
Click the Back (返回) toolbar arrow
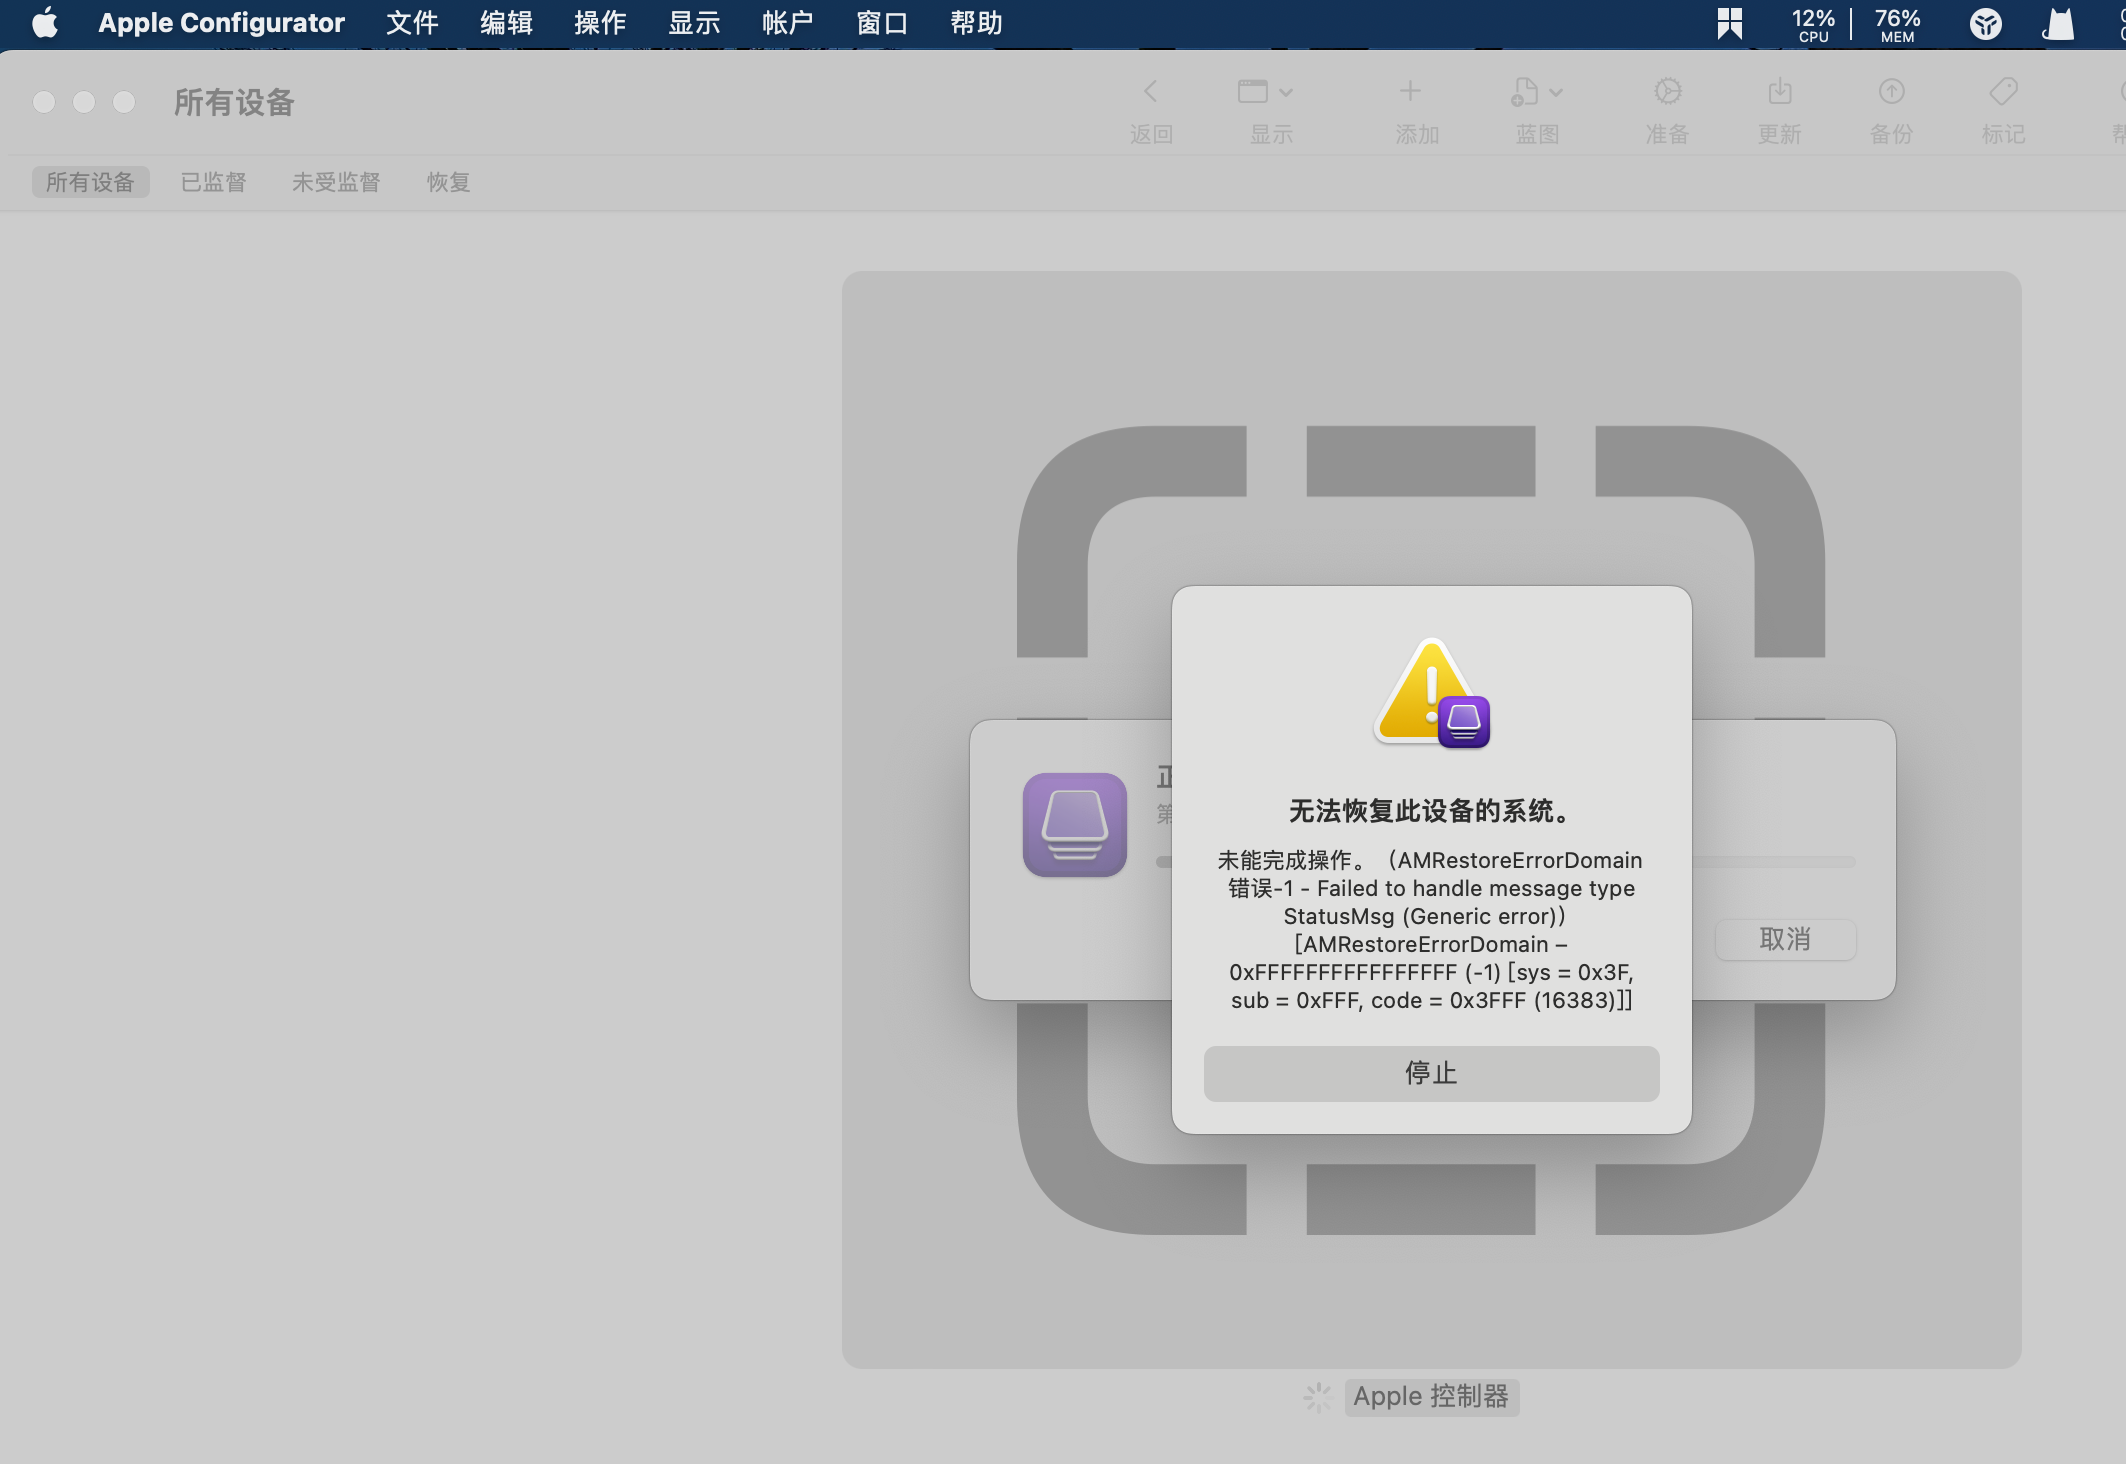[x=1150, y=92]
